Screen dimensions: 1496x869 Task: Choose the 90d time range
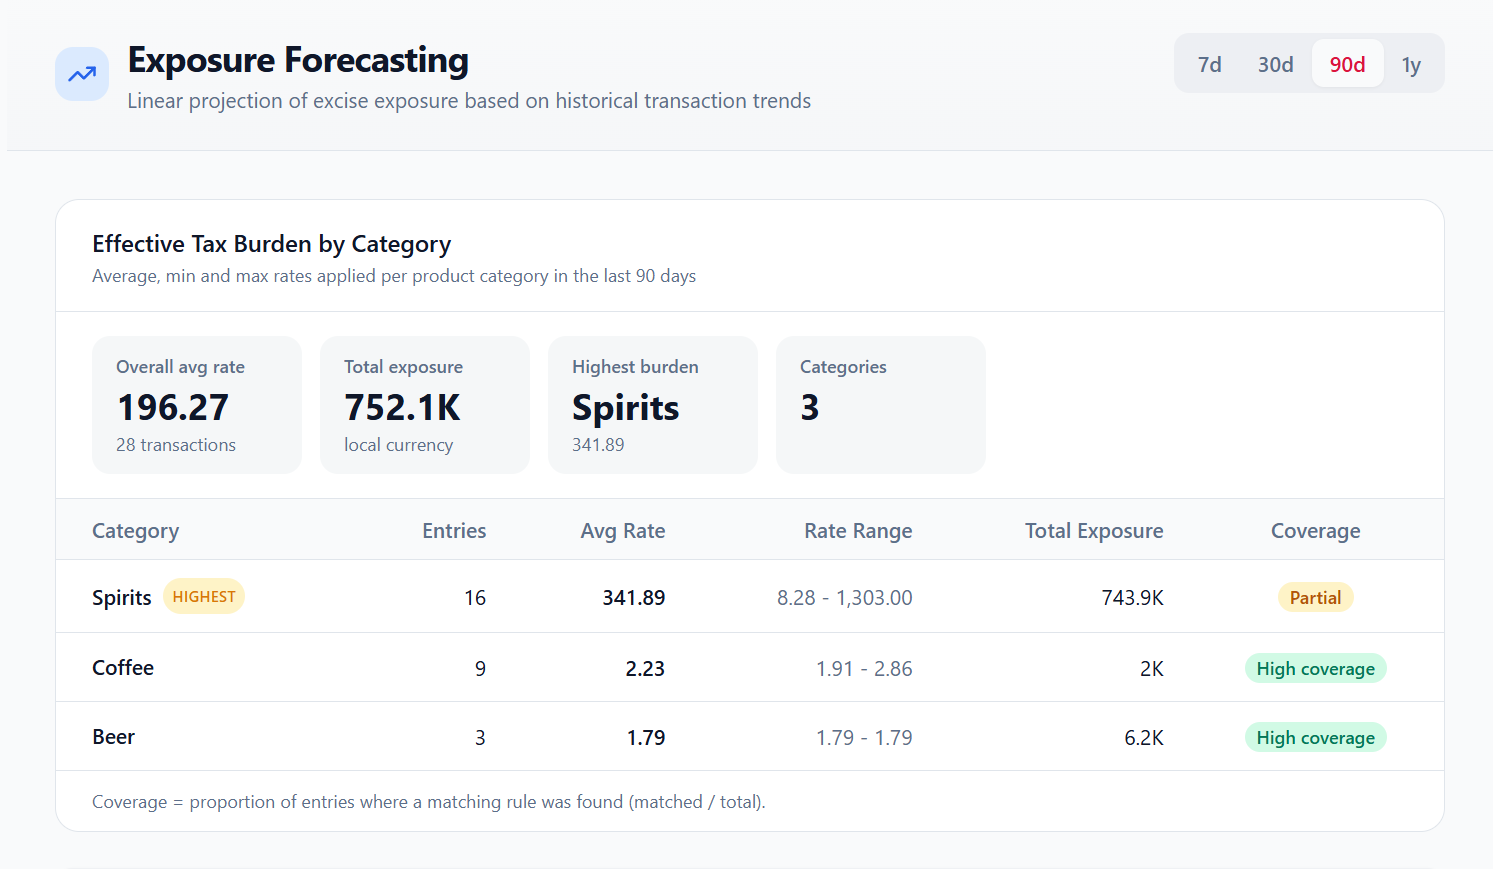click(x=1347, y=65)
